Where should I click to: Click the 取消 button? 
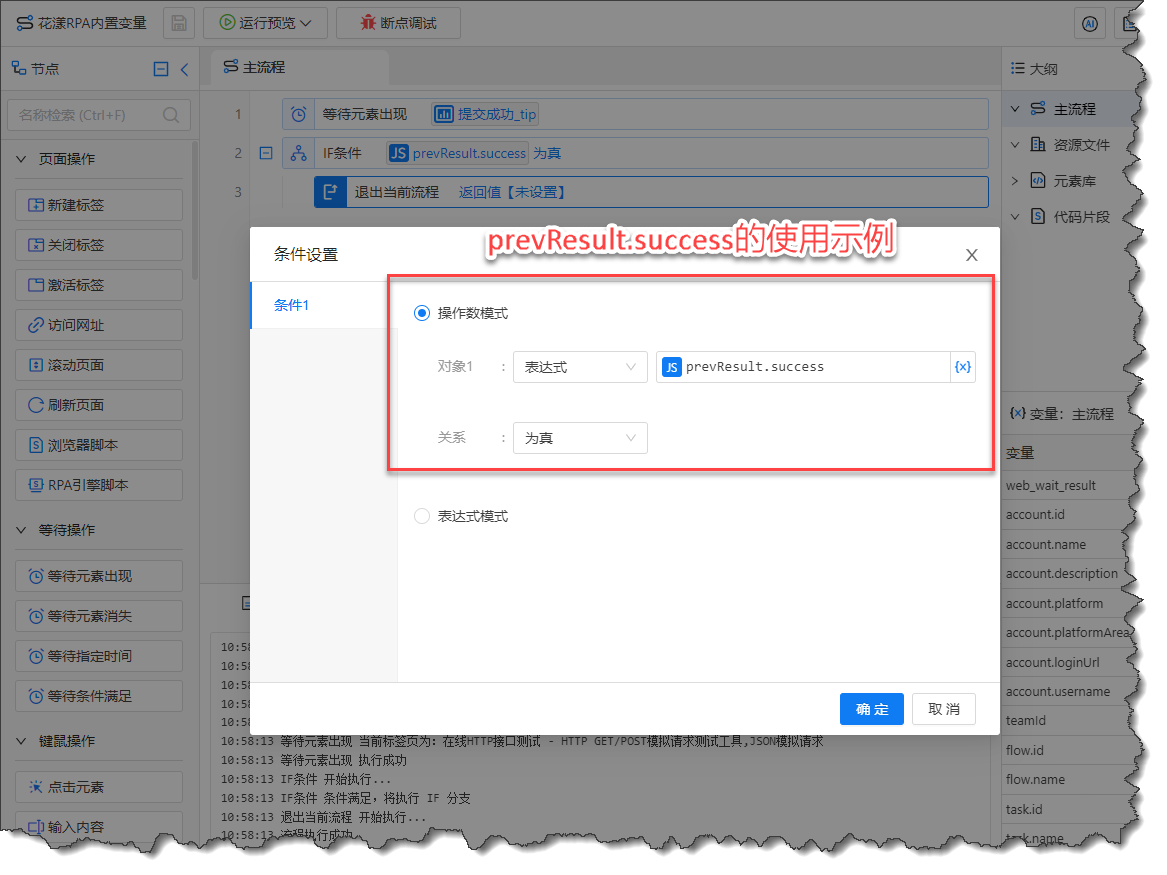coord(944,709)
